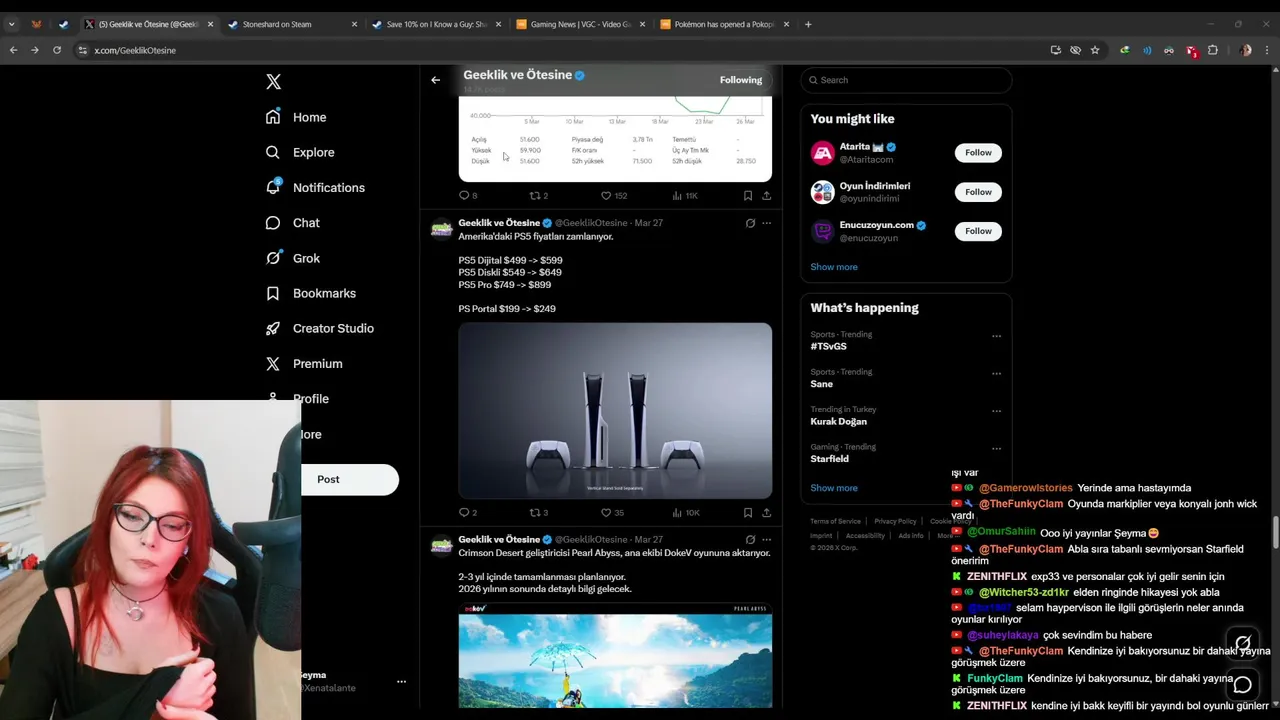Open Grok from the sidebar
This screenshot has width=1280, height=720.
(x=292, y=258)
